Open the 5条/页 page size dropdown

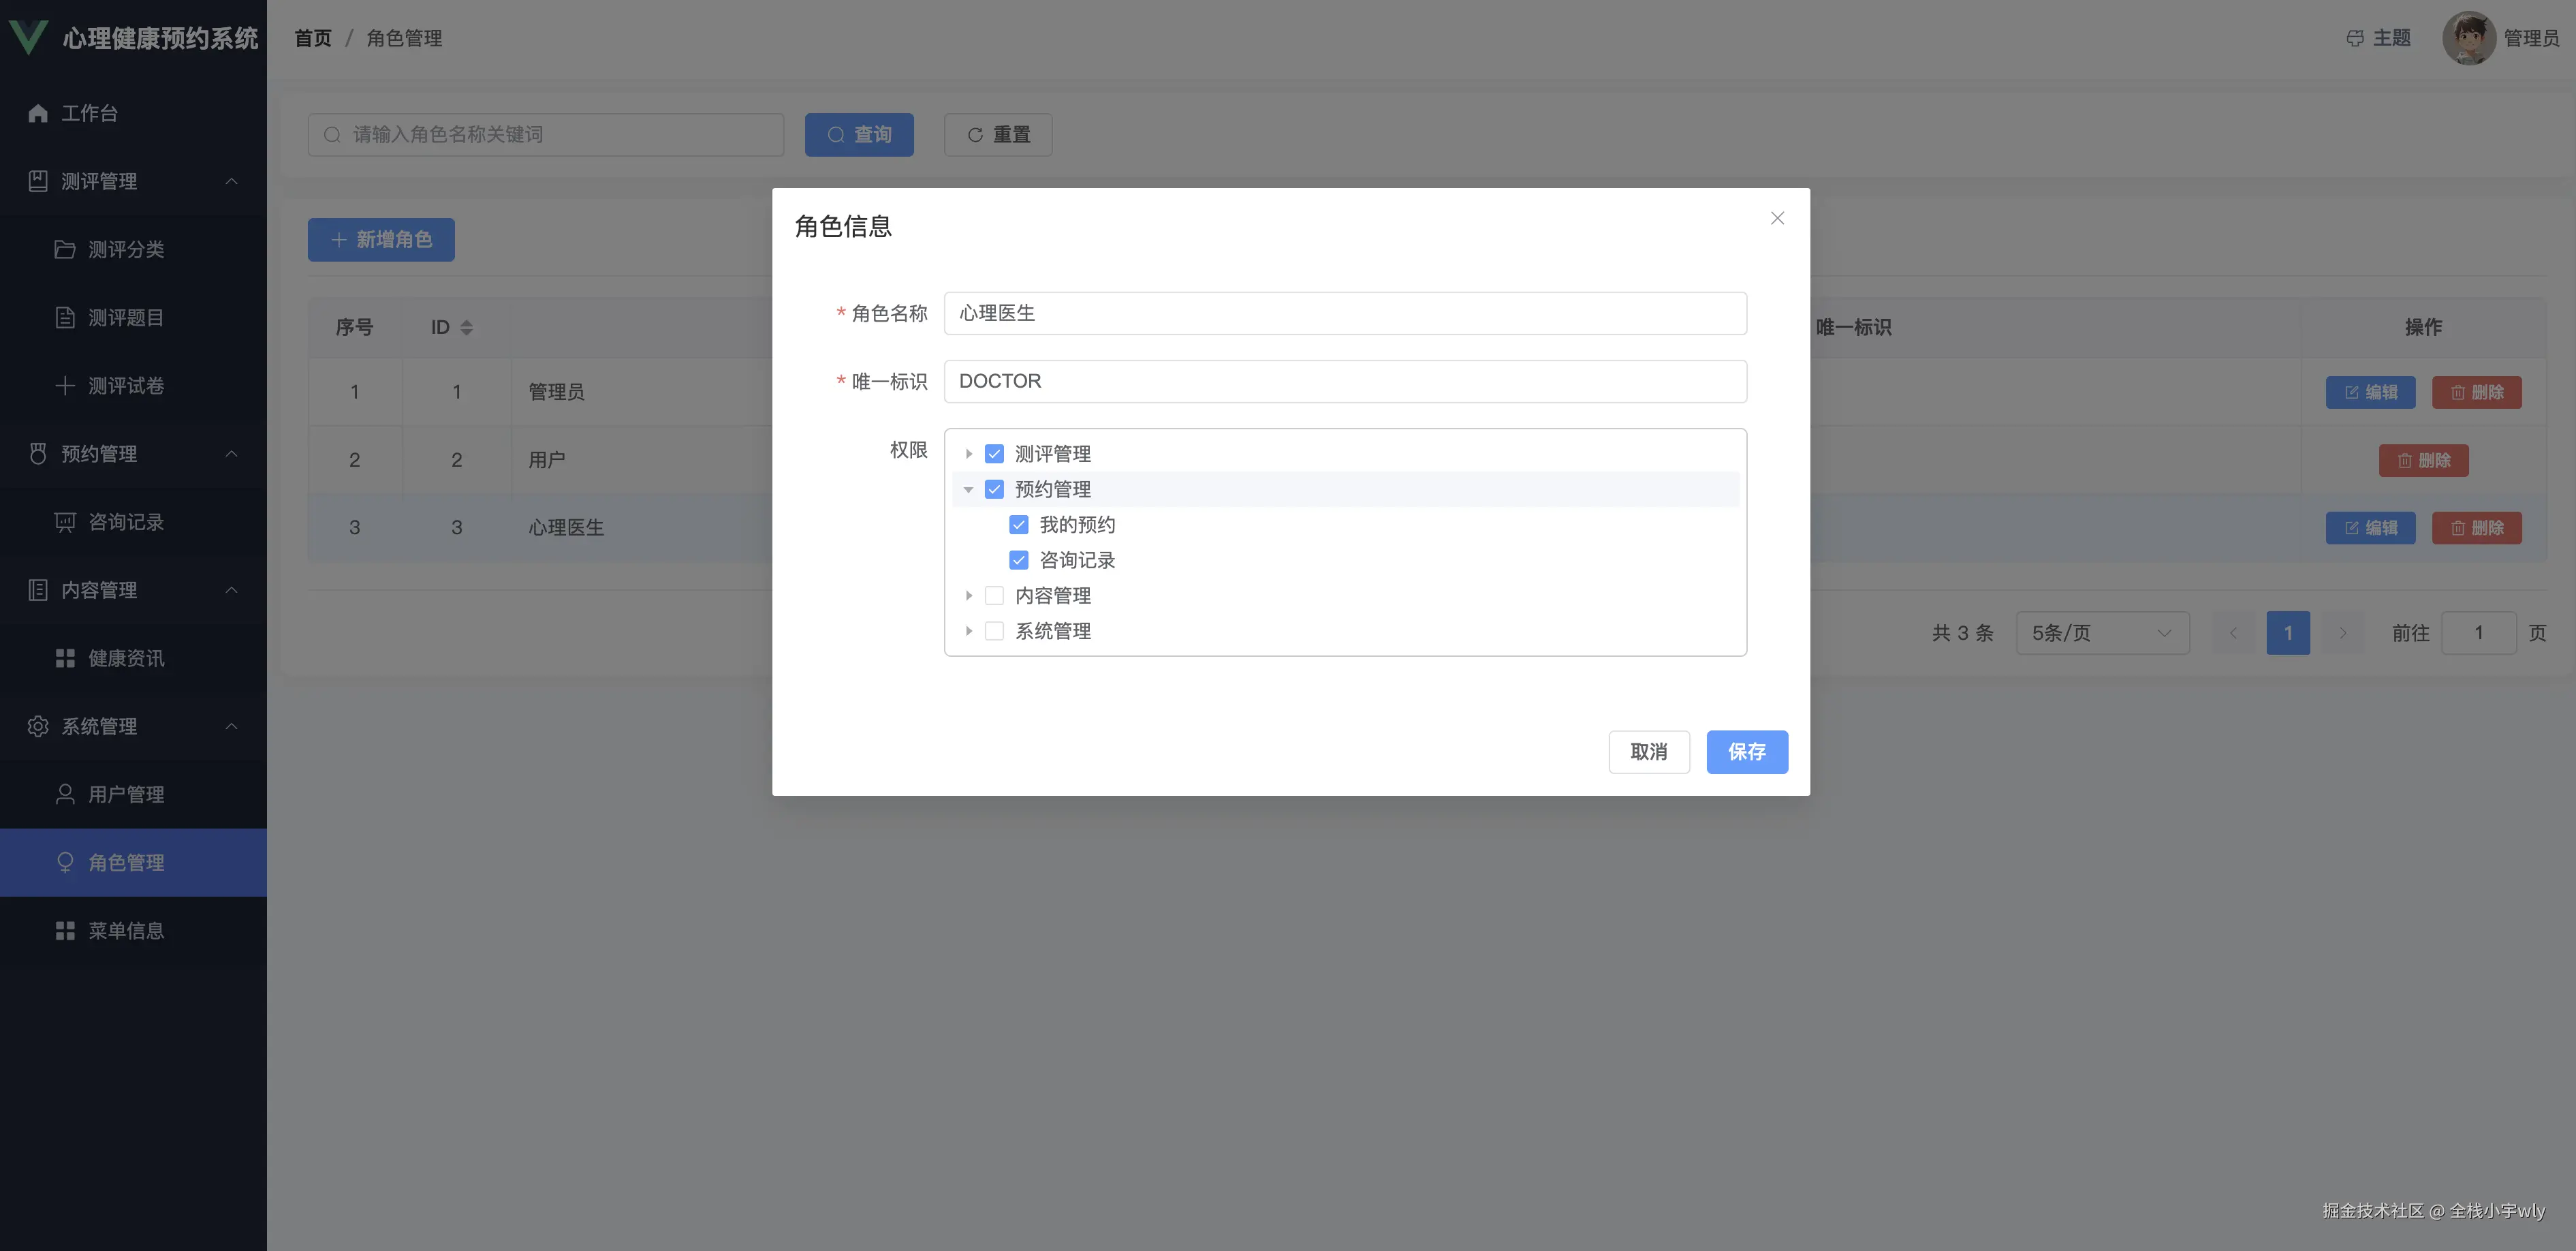tap(2102, 632)
